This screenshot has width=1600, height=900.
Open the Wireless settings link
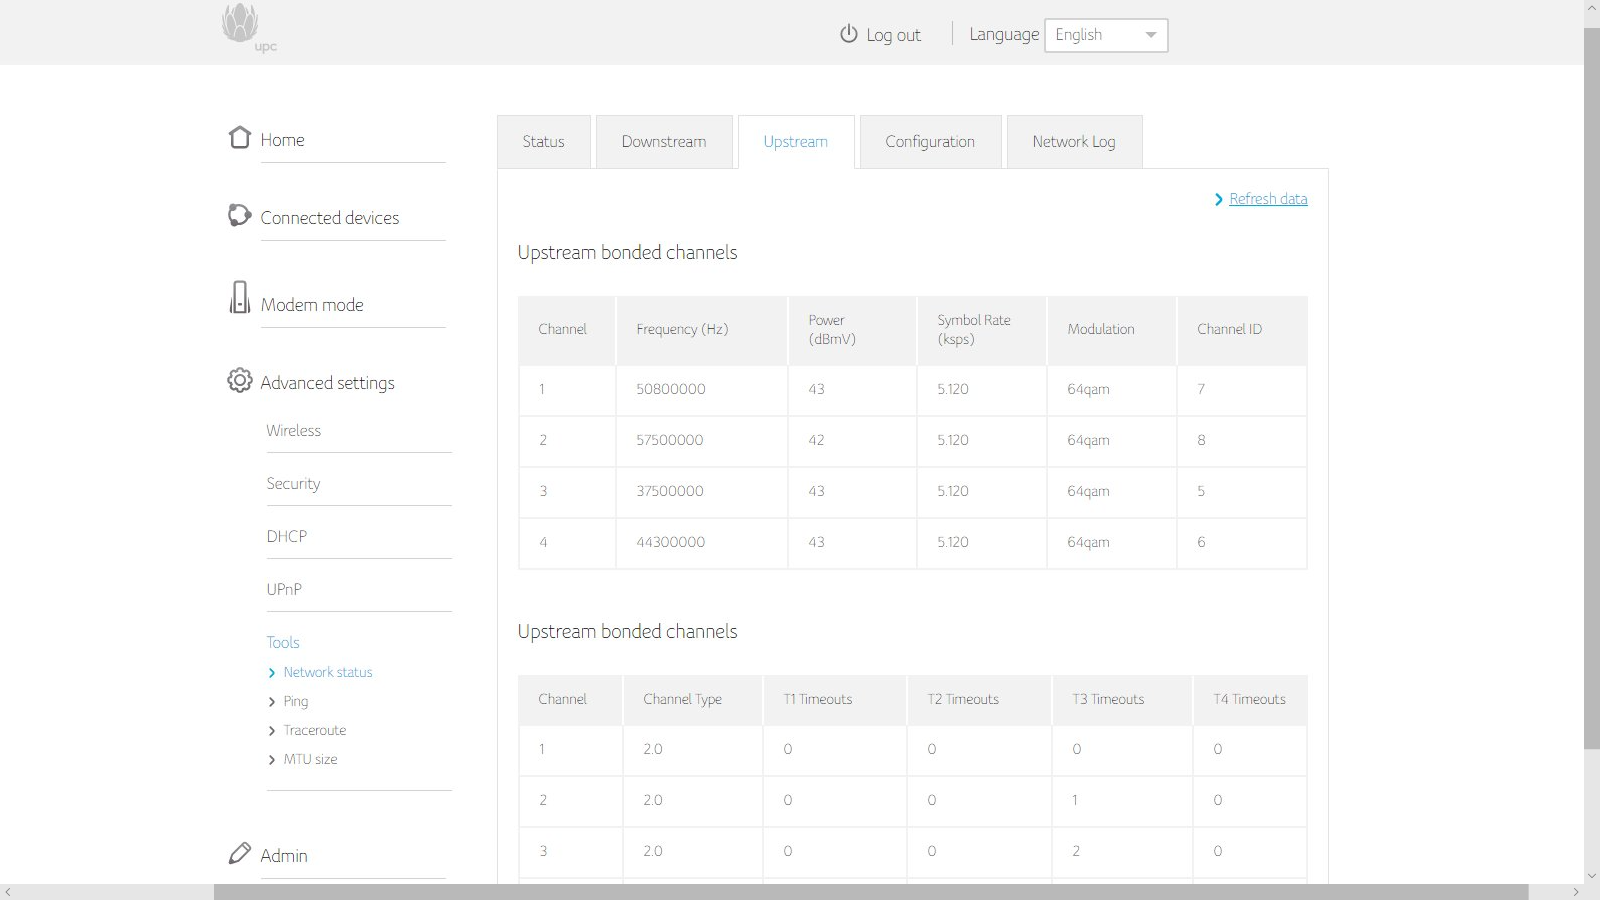tap(294, 431)
